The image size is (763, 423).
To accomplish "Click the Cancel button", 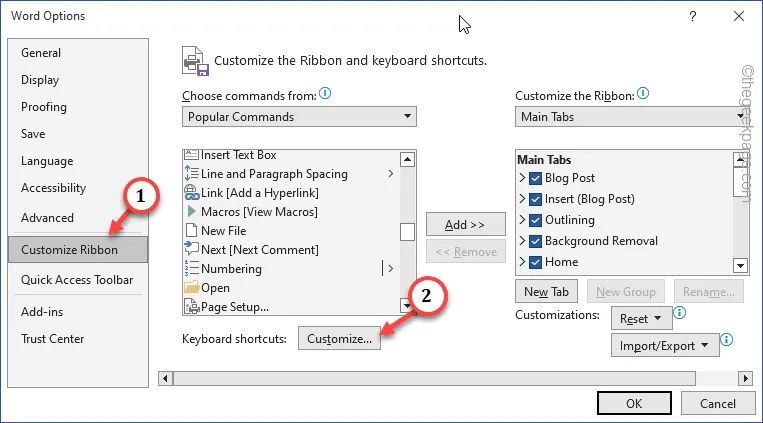I will click(x=718, y=404).
